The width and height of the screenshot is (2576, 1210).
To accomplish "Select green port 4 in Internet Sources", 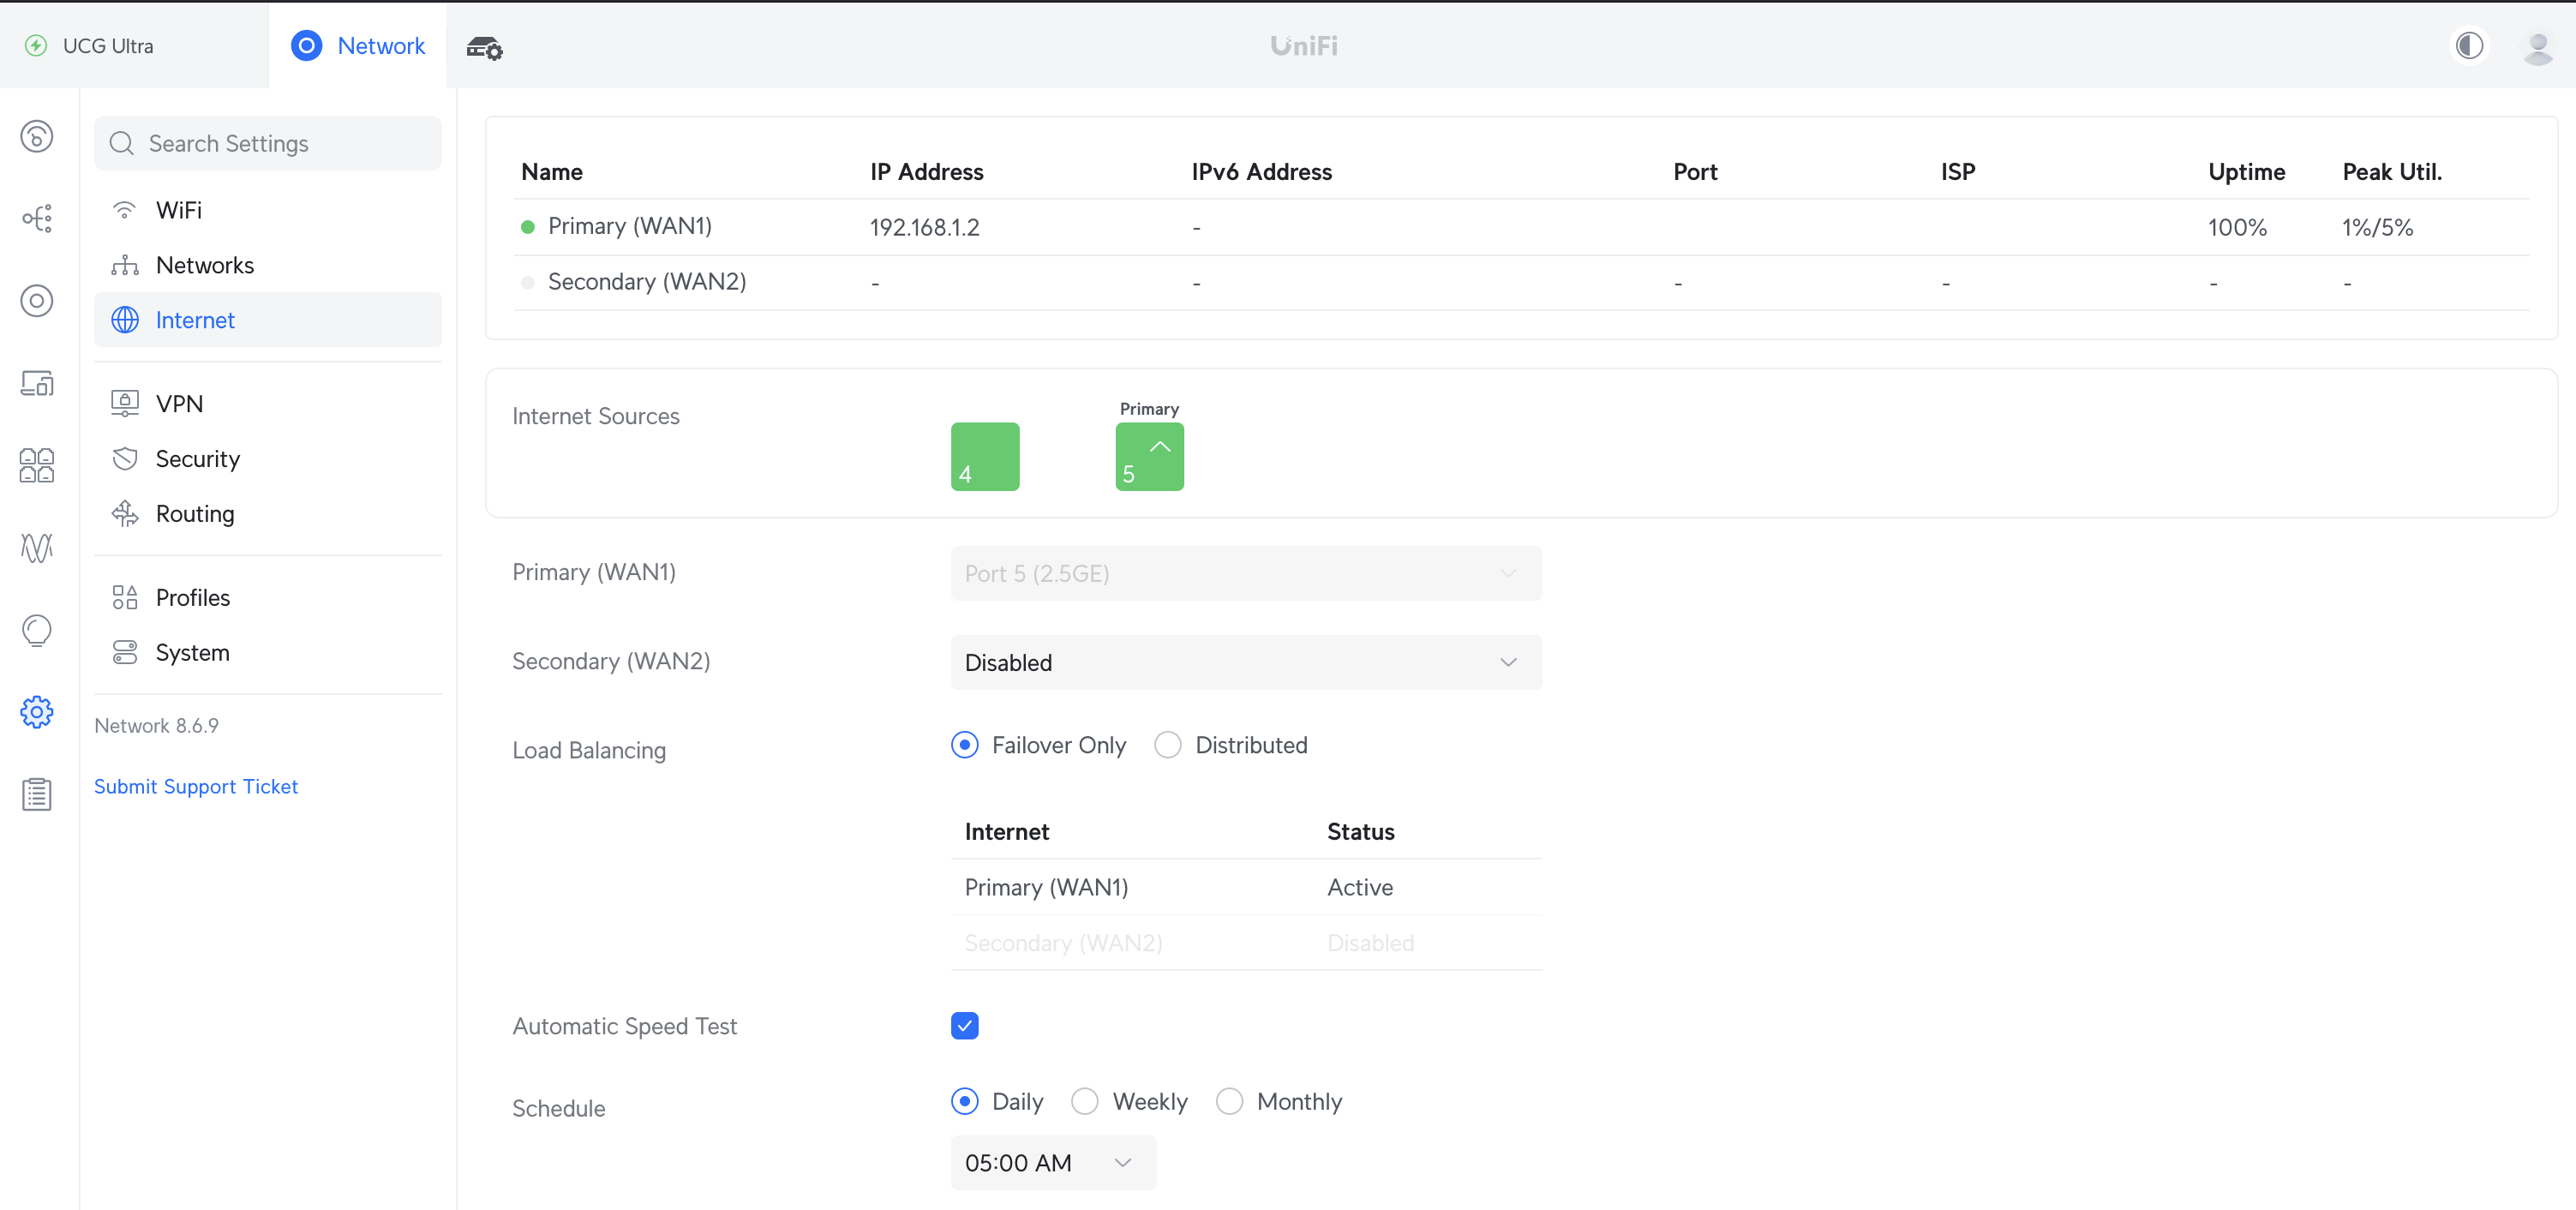I will (984, 457).
